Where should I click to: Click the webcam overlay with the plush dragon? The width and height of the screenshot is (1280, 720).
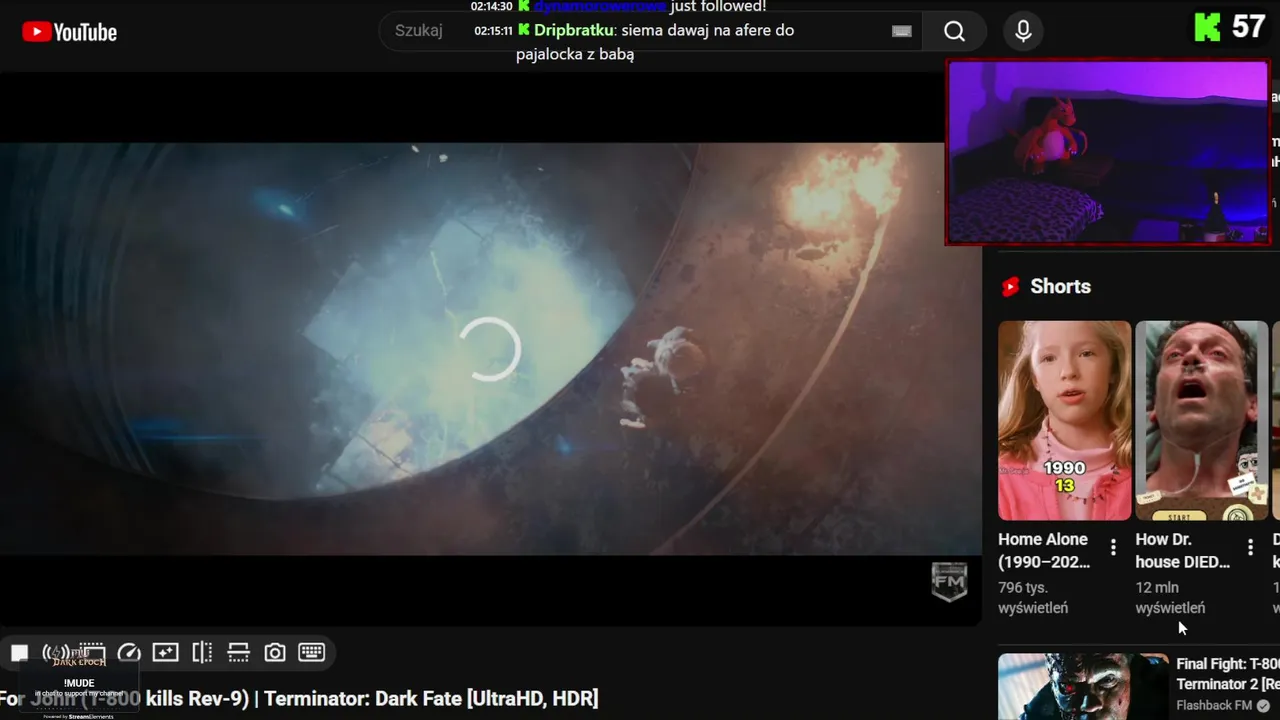pyautogui.click(x=1108, y=152)
